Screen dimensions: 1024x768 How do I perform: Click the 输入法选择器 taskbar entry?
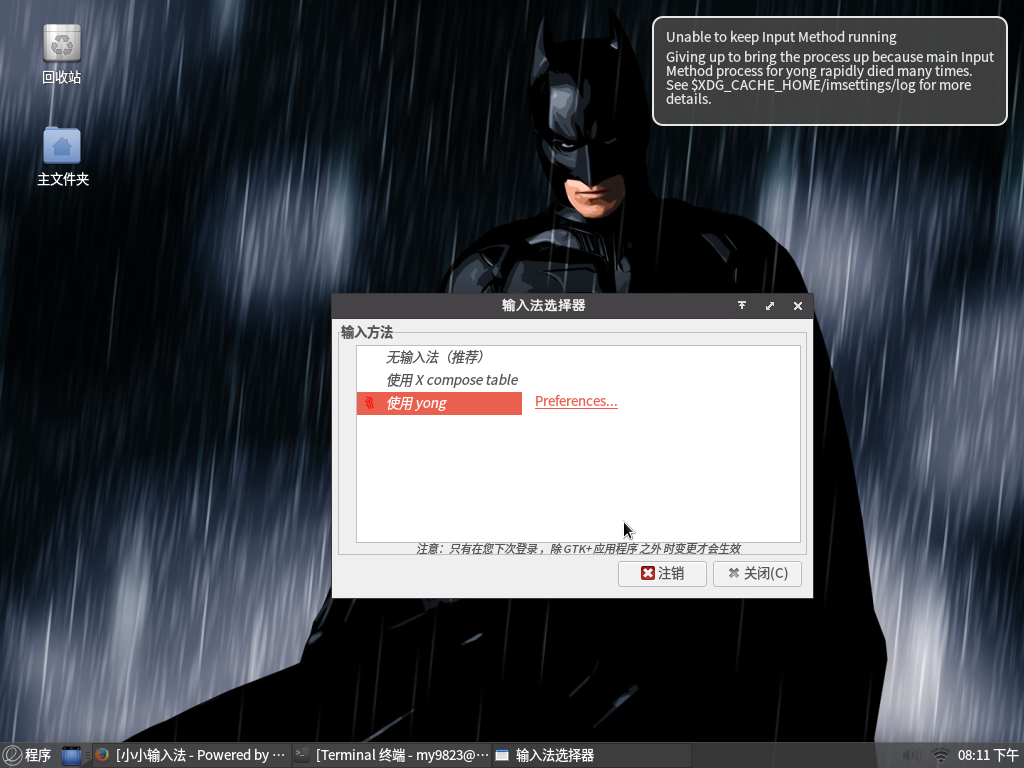pos(591,756)
